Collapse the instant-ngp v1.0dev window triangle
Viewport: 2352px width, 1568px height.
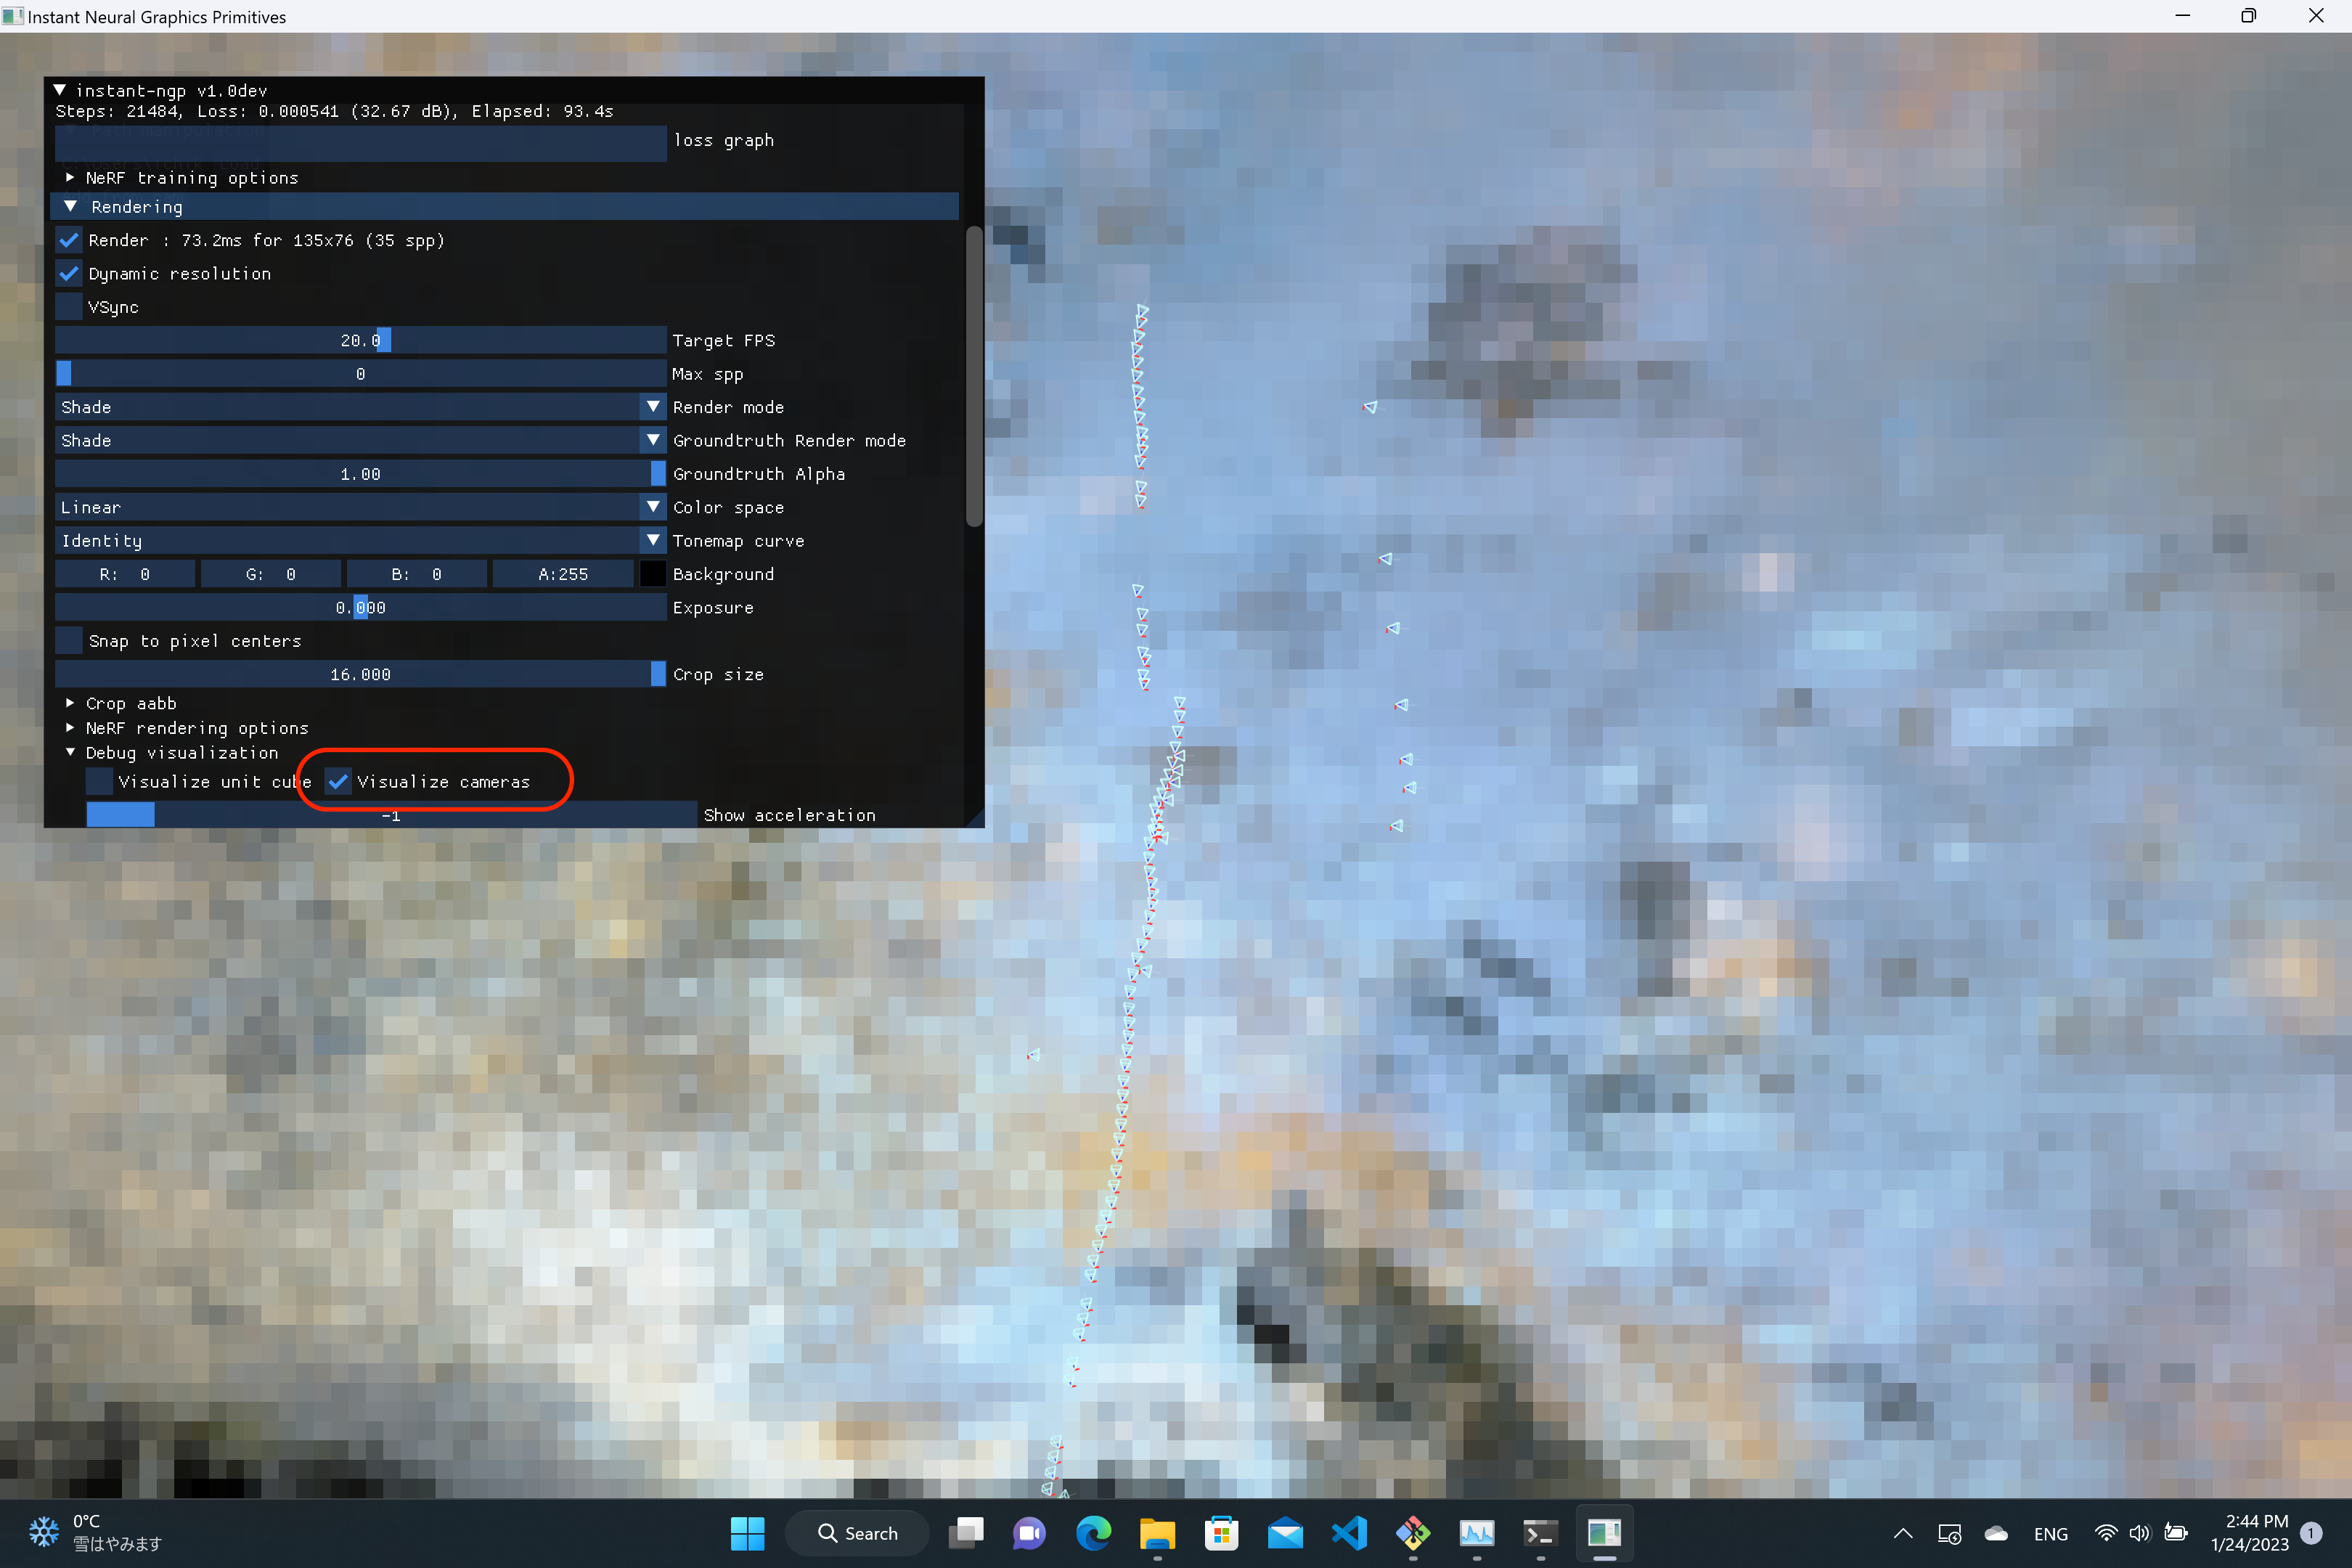(x=60, y=90)
